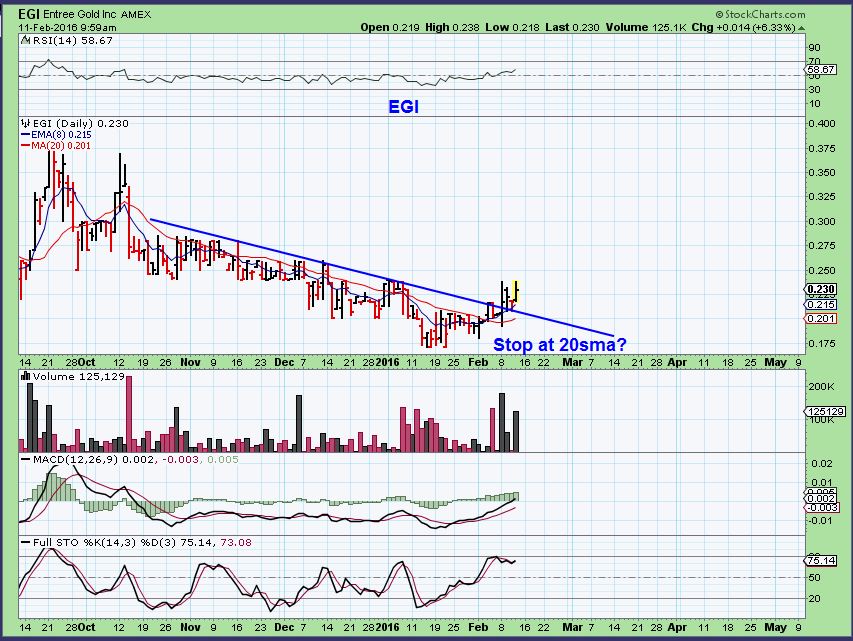Click the 58.67 RSI value tag on right axis
The height and width of the screenshot is (641, 853).
[821, 70]
